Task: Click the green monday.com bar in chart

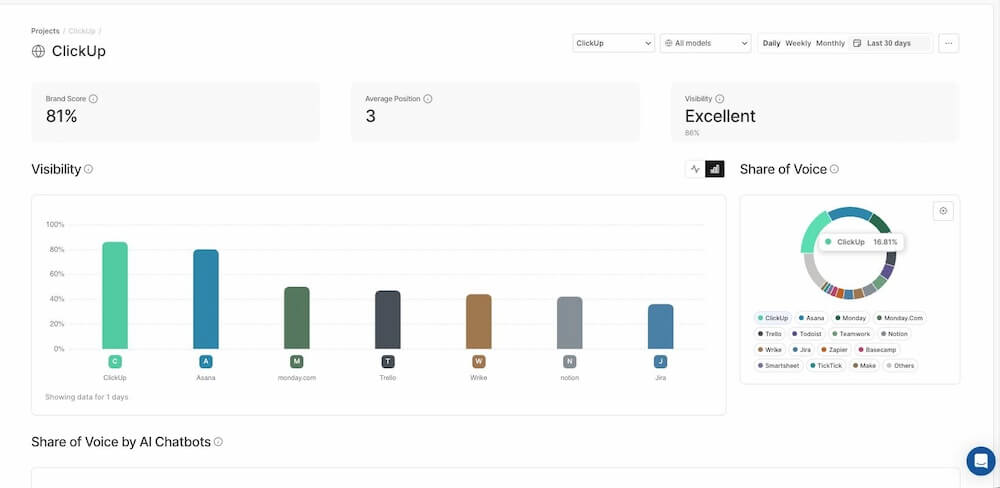Action: click(x=297, y=318)
